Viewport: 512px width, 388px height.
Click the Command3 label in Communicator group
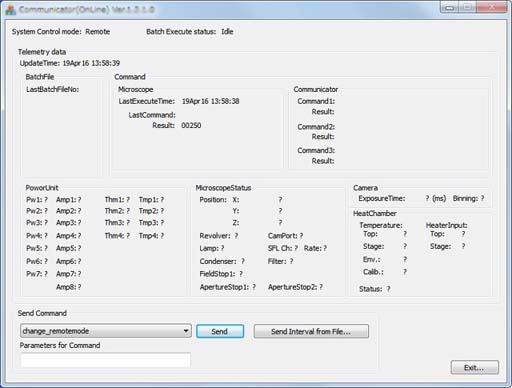point(316,150)
